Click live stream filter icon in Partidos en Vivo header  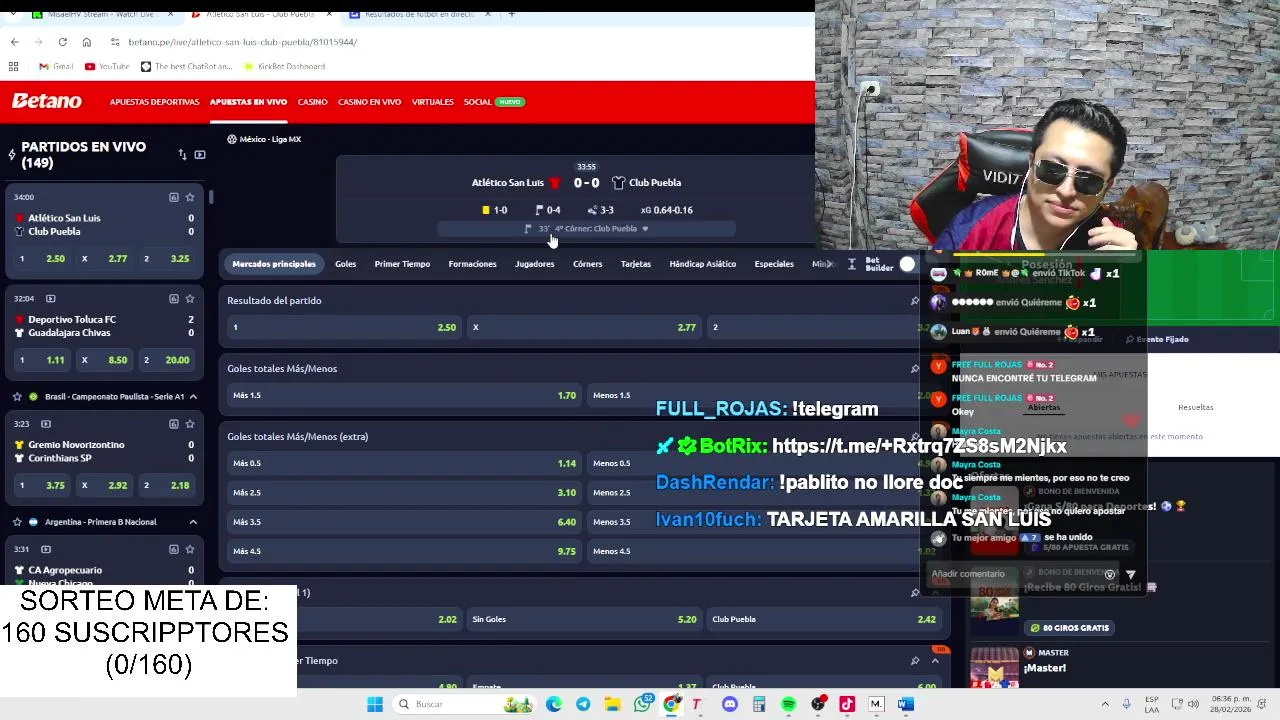(x=199, y=155)
